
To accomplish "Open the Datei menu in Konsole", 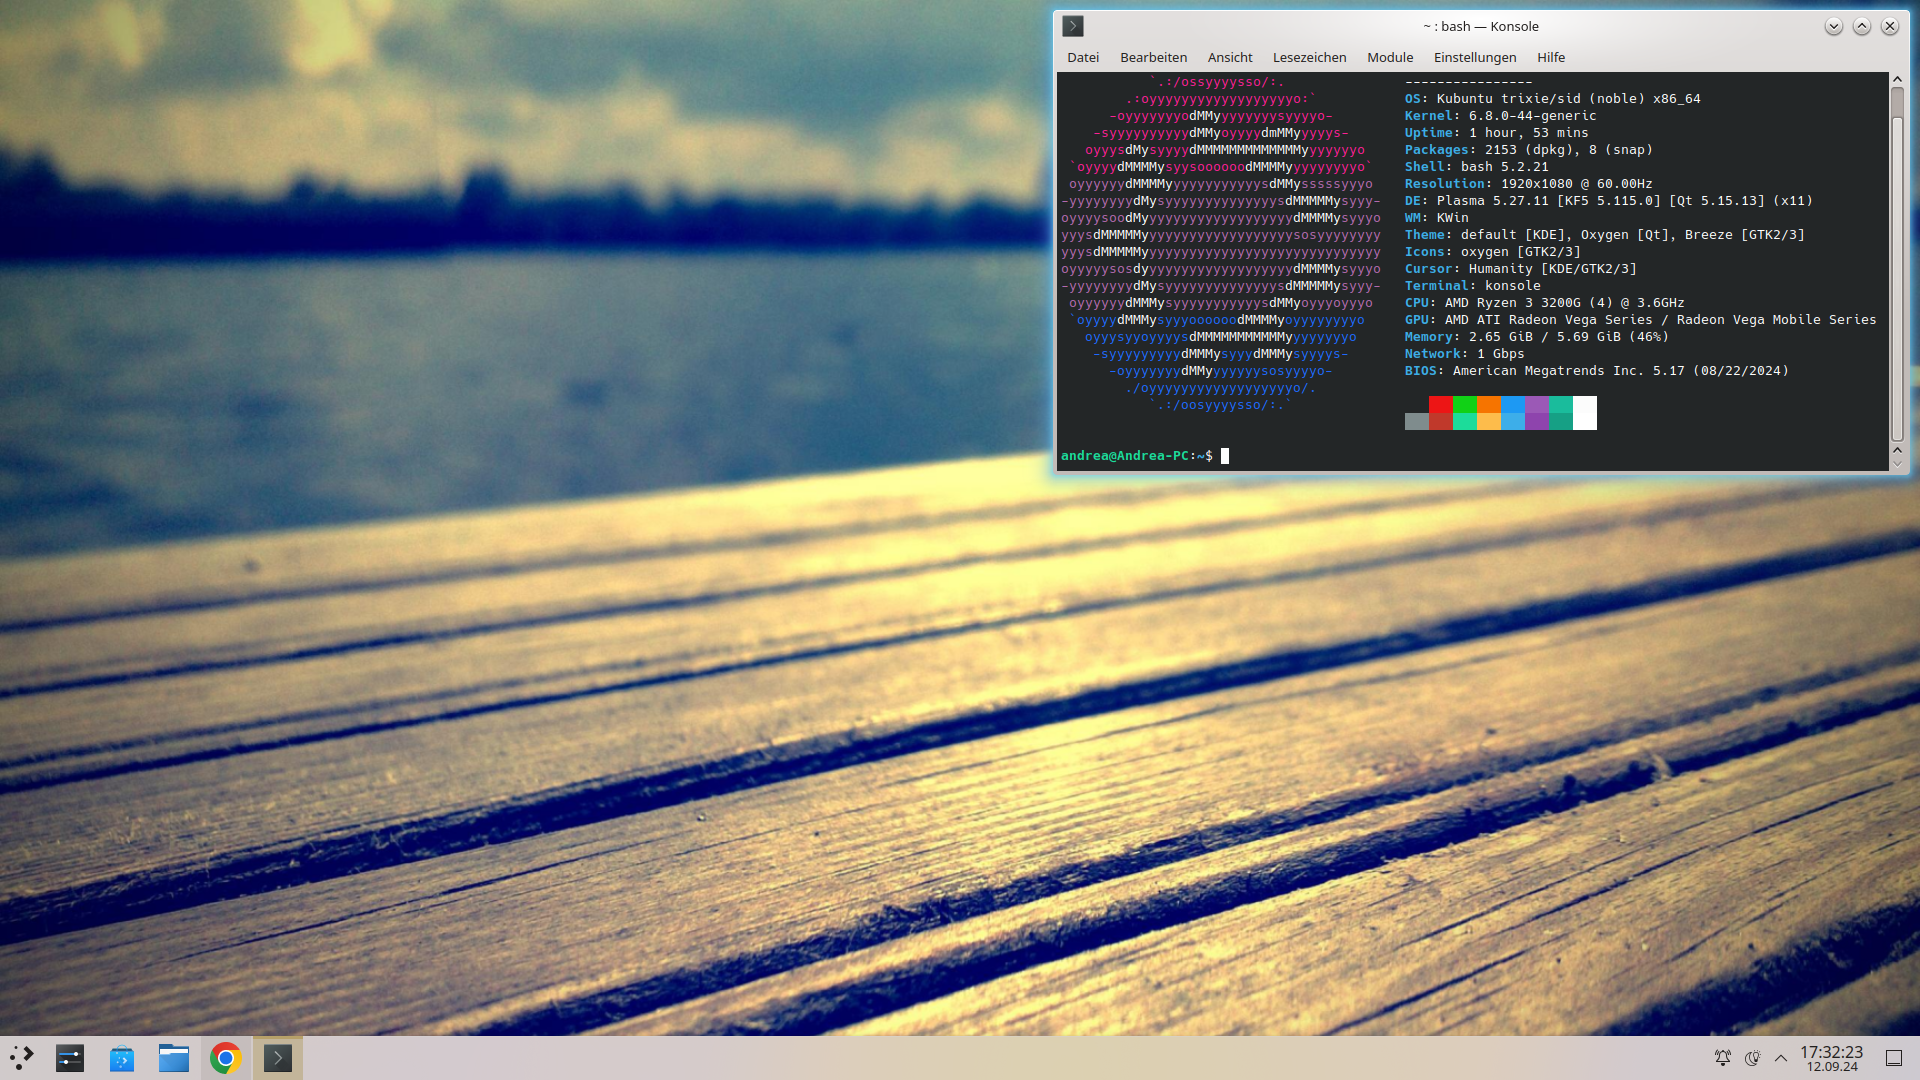I will tap(1083, 57).
